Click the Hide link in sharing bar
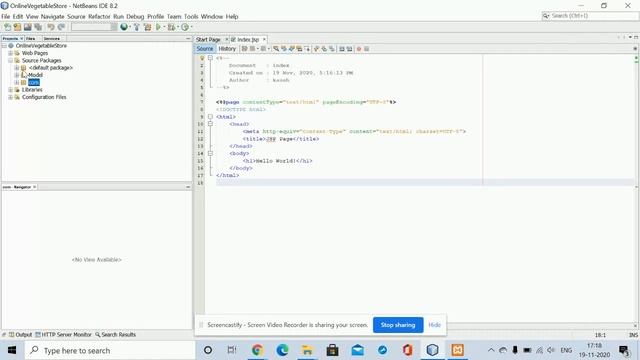 click(x=434, y=325)
